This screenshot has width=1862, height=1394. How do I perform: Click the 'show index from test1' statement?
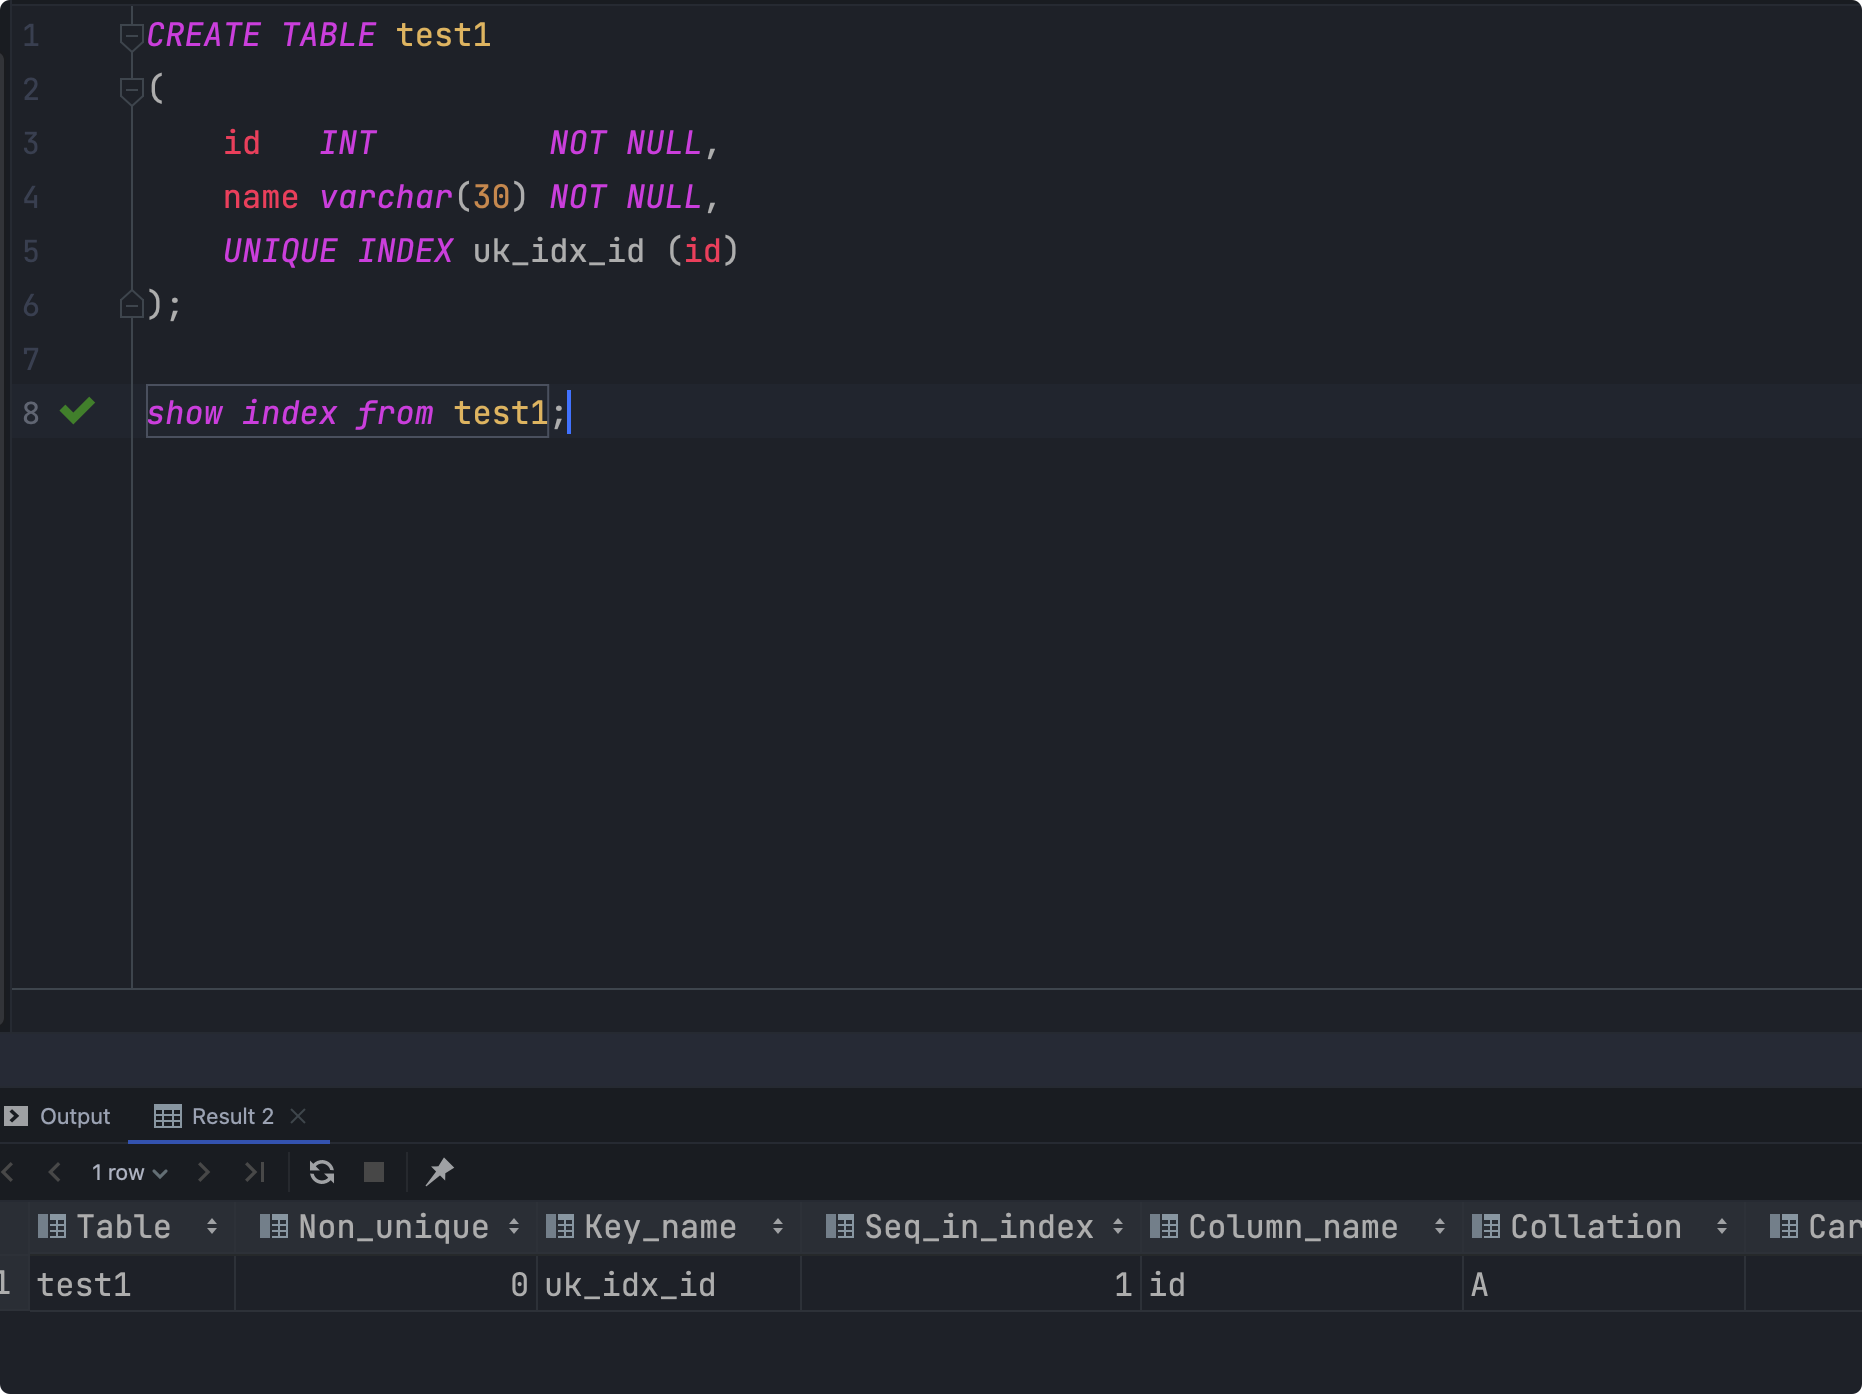pyautogui.click(x=347, y=412)
